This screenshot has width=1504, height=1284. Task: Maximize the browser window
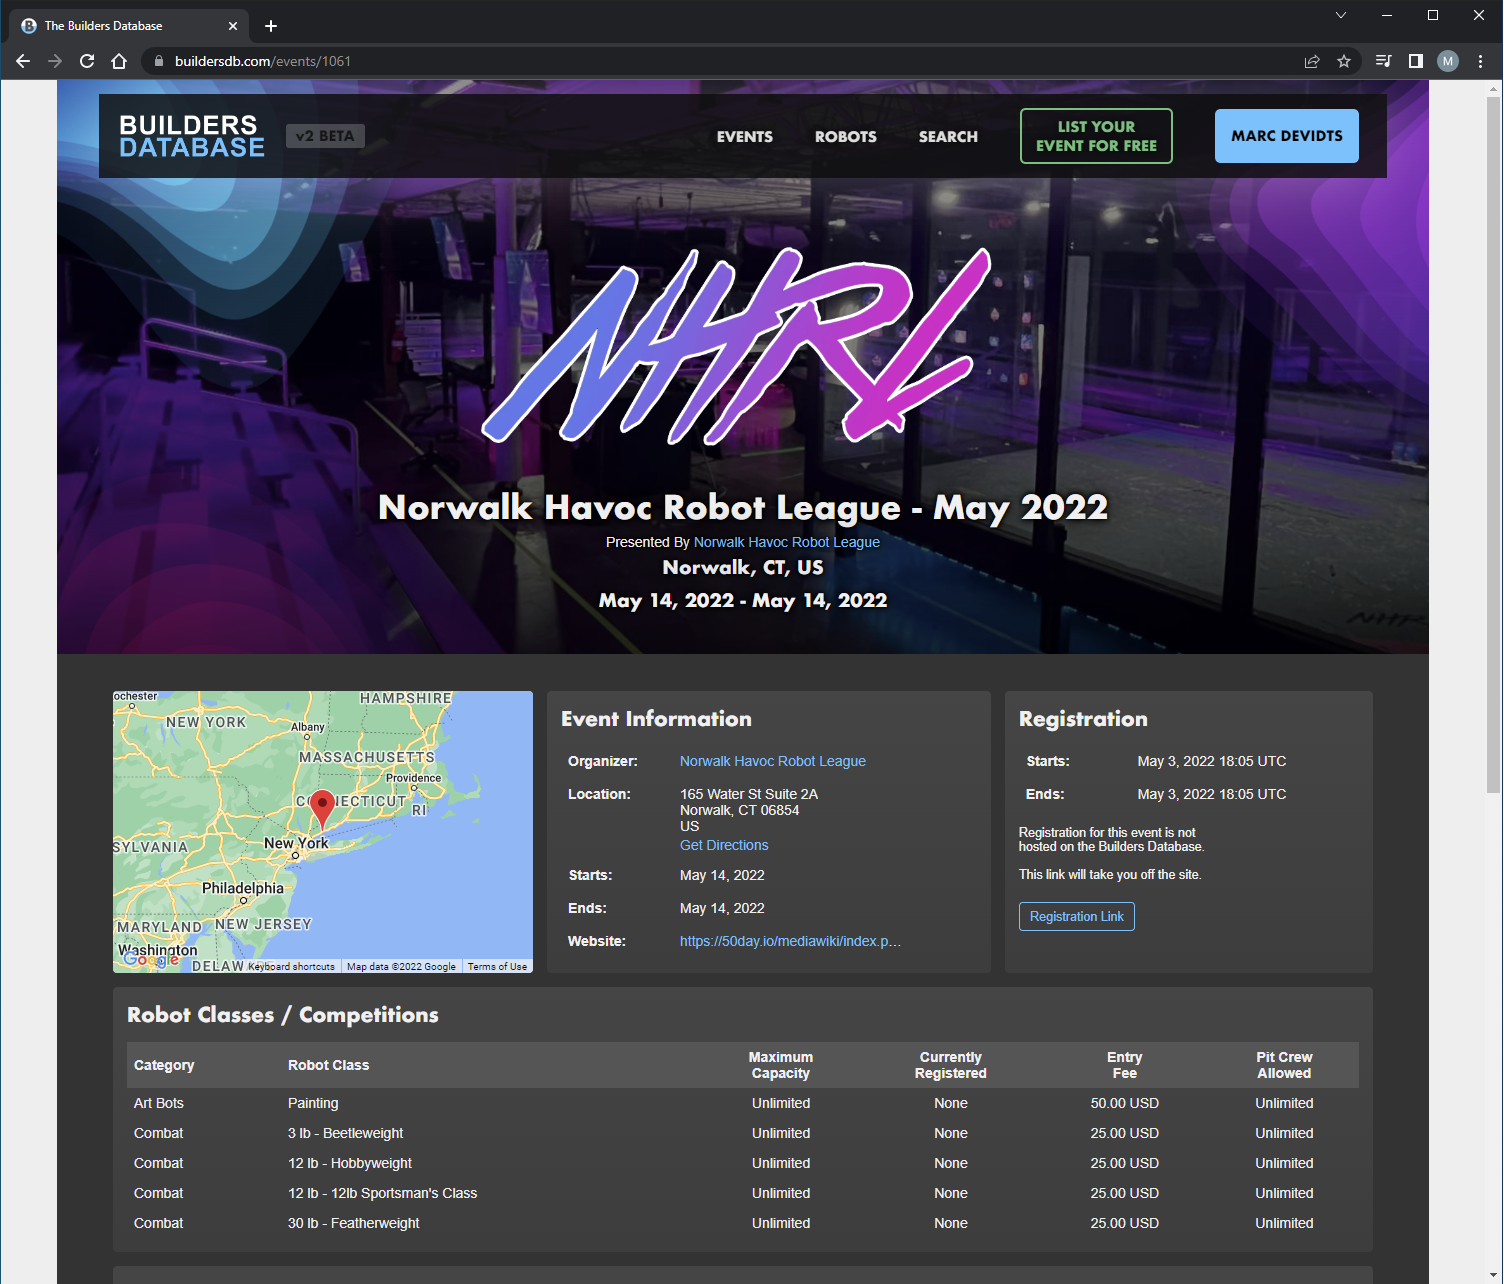coord(1433,15)
